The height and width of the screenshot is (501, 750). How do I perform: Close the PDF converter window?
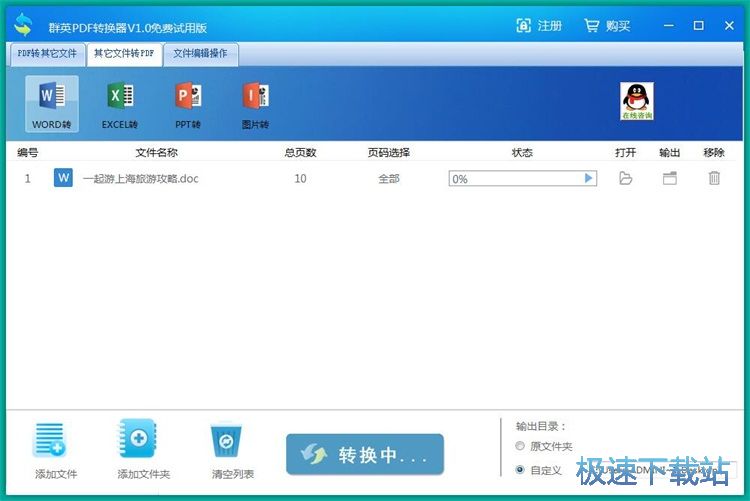click(729, 25)
